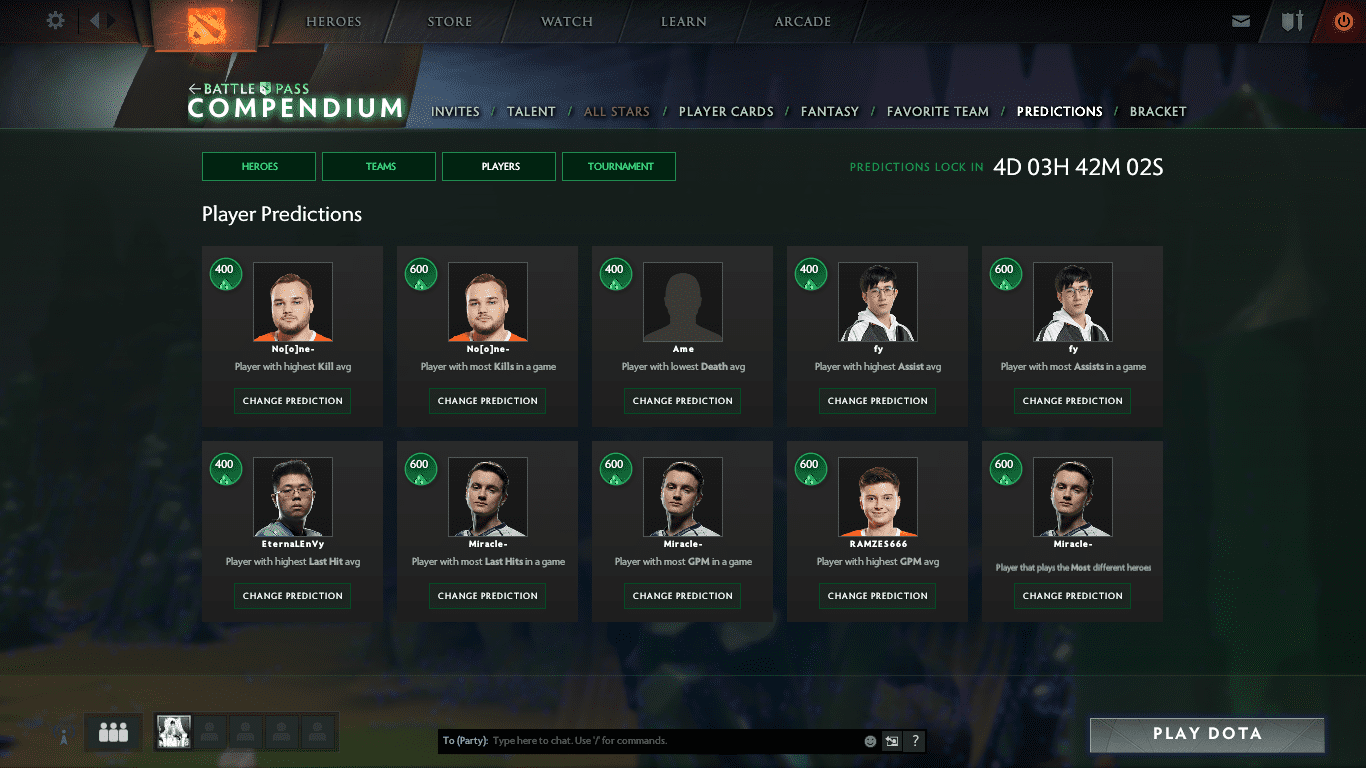The height and width of the screenshot is (768, 1366).
Task: Select the Tournament predictions category
Action: (619, 166)
